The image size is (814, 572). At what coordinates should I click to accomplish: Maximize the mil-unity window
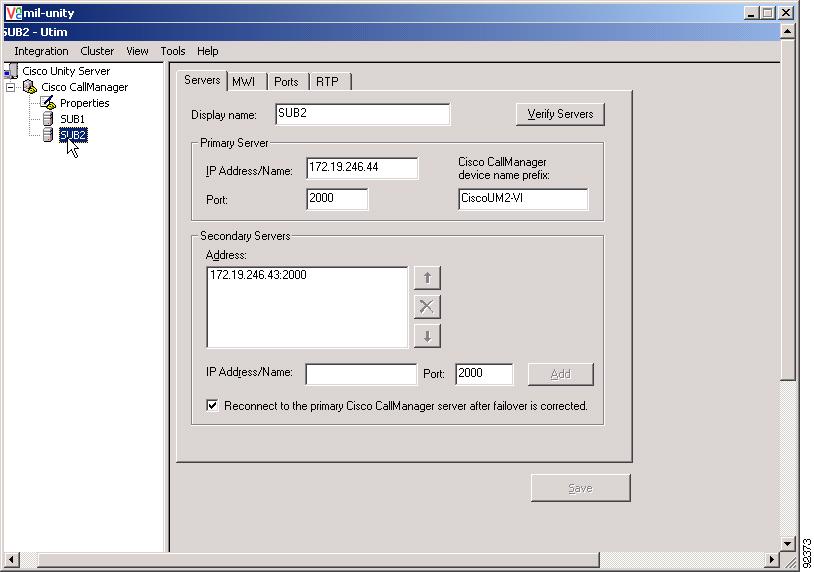pyautogui.click(x=768, y=13)
